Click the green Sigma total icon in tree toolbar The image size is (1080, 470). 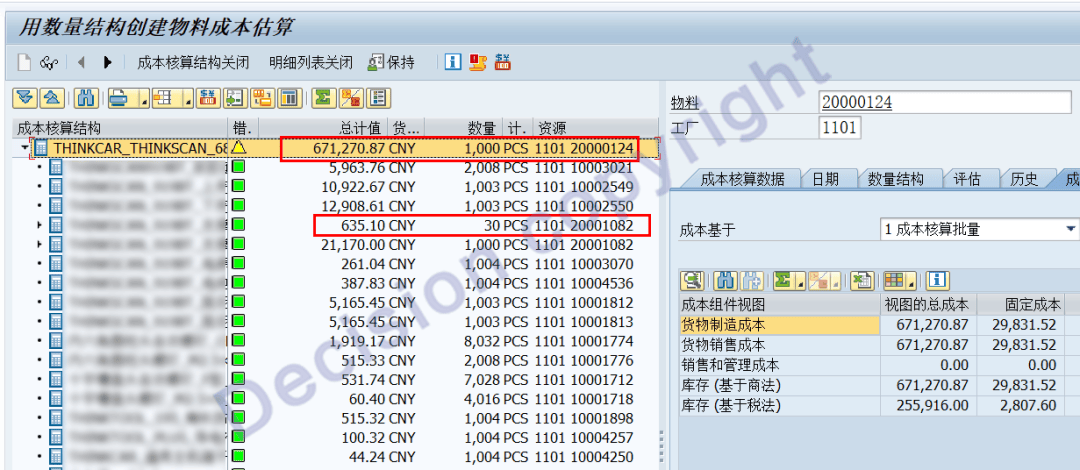point(322,98)
